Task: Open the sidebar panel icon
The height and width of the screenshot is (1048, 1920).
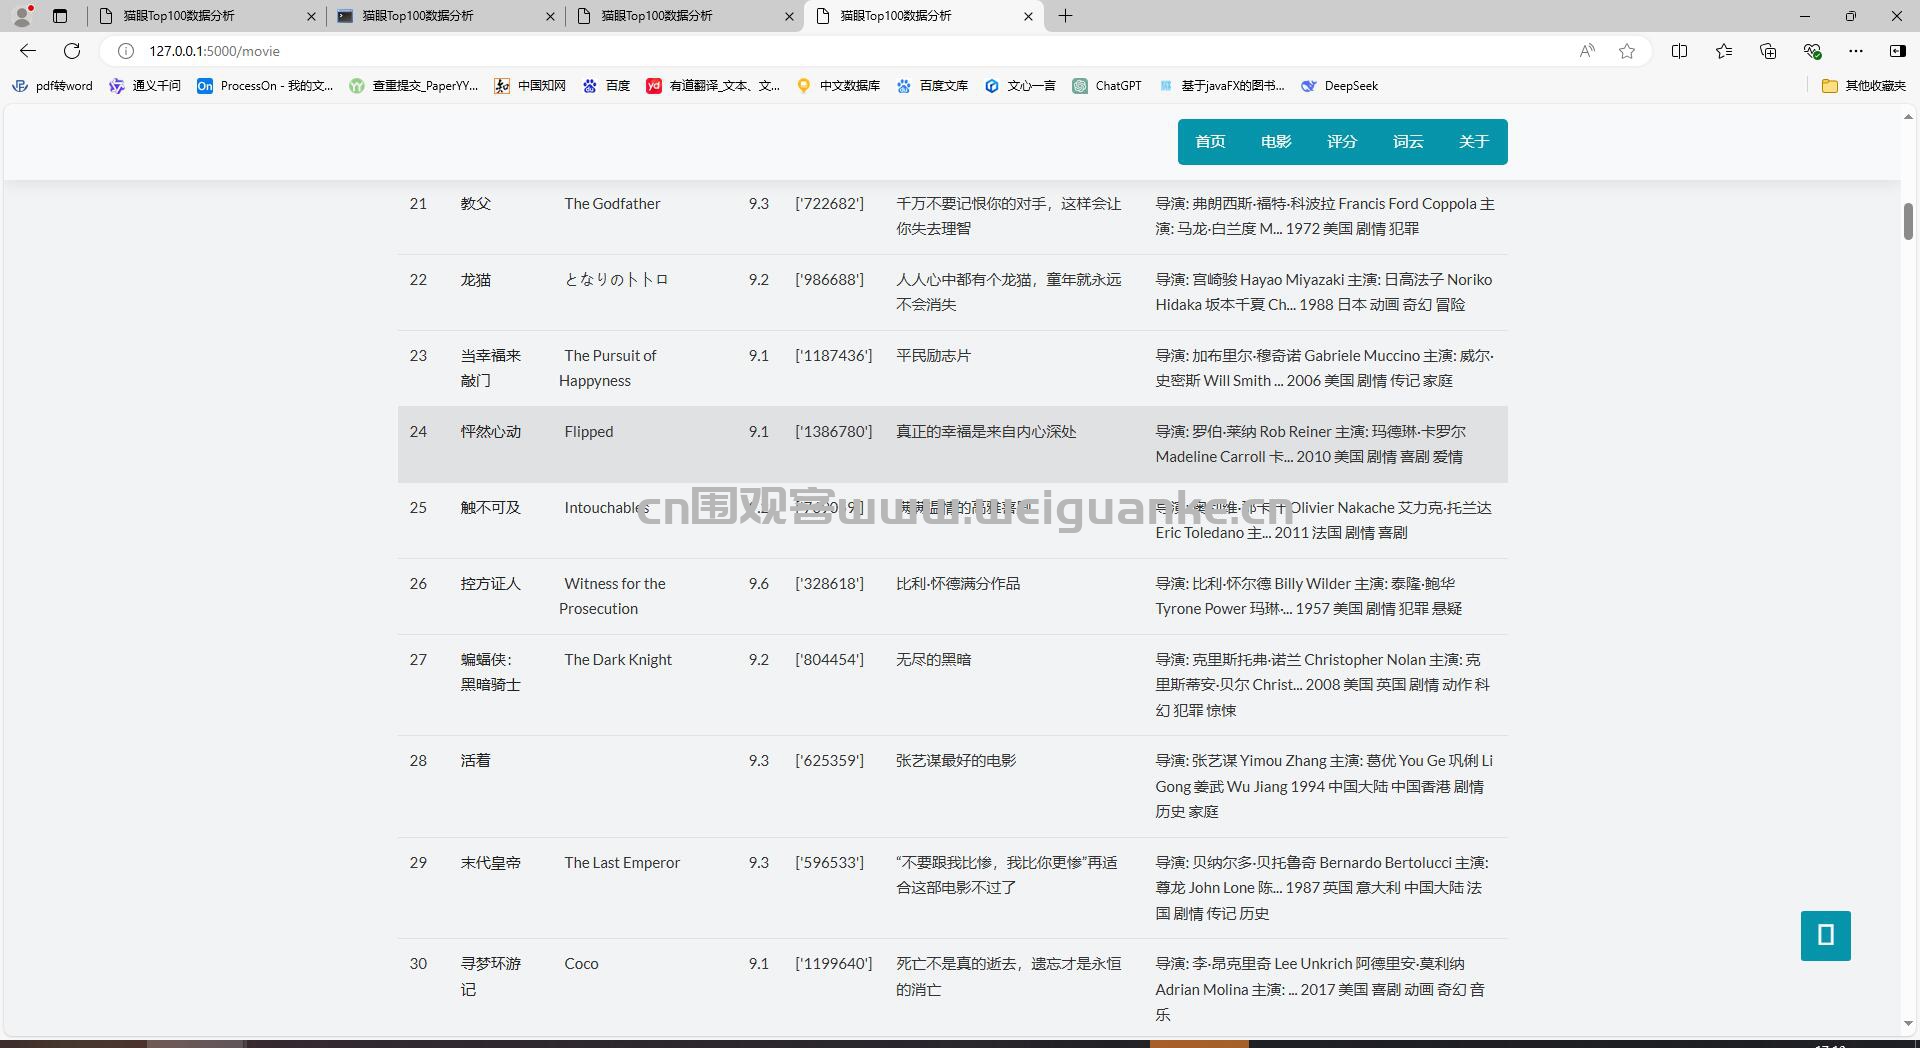Action: (1897, 51)
